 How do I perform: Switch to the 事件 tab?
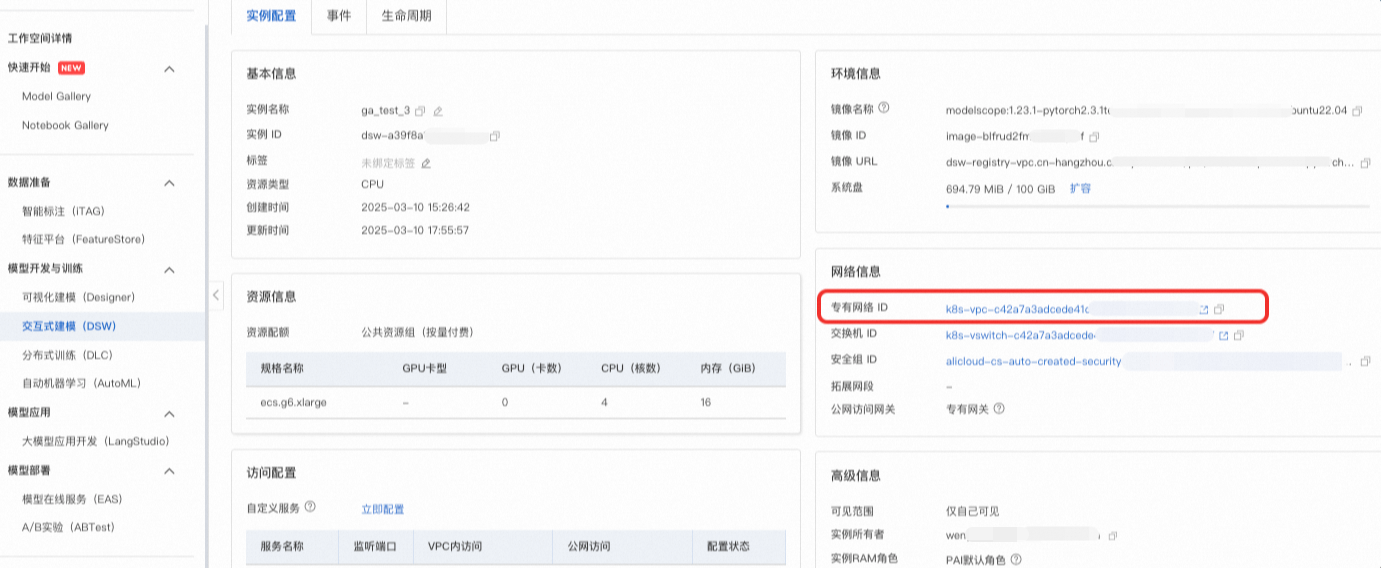coord(339,16)
